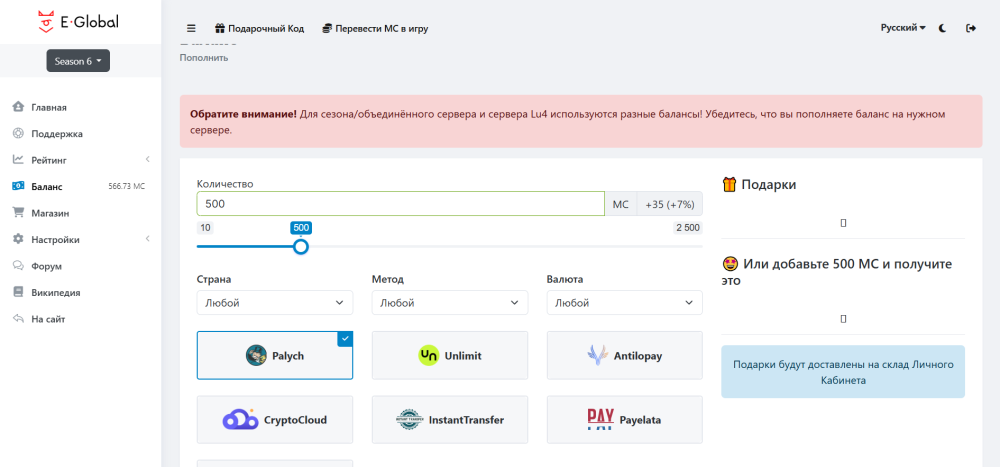Image resolution: width=1000 pixels, height=467 pixels.
Task: Click Перевести МС в игру link
Action: click(375, 28)
